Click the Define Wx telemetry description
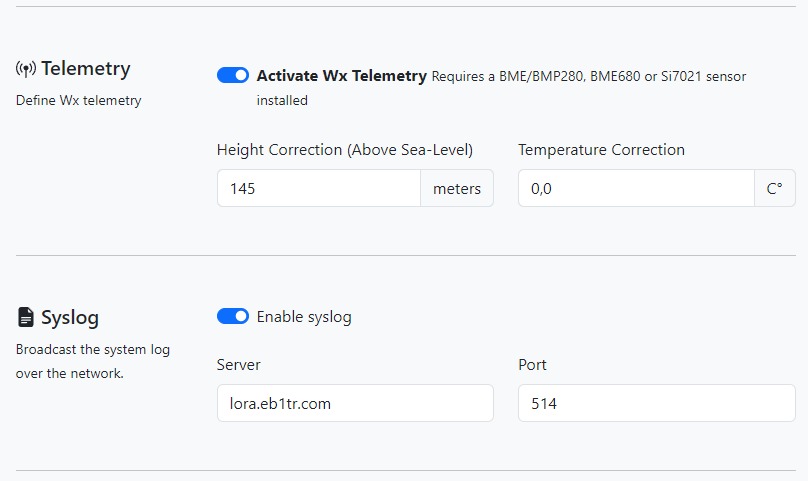Screen dimensions: 808x481 (x=78, y=101)
